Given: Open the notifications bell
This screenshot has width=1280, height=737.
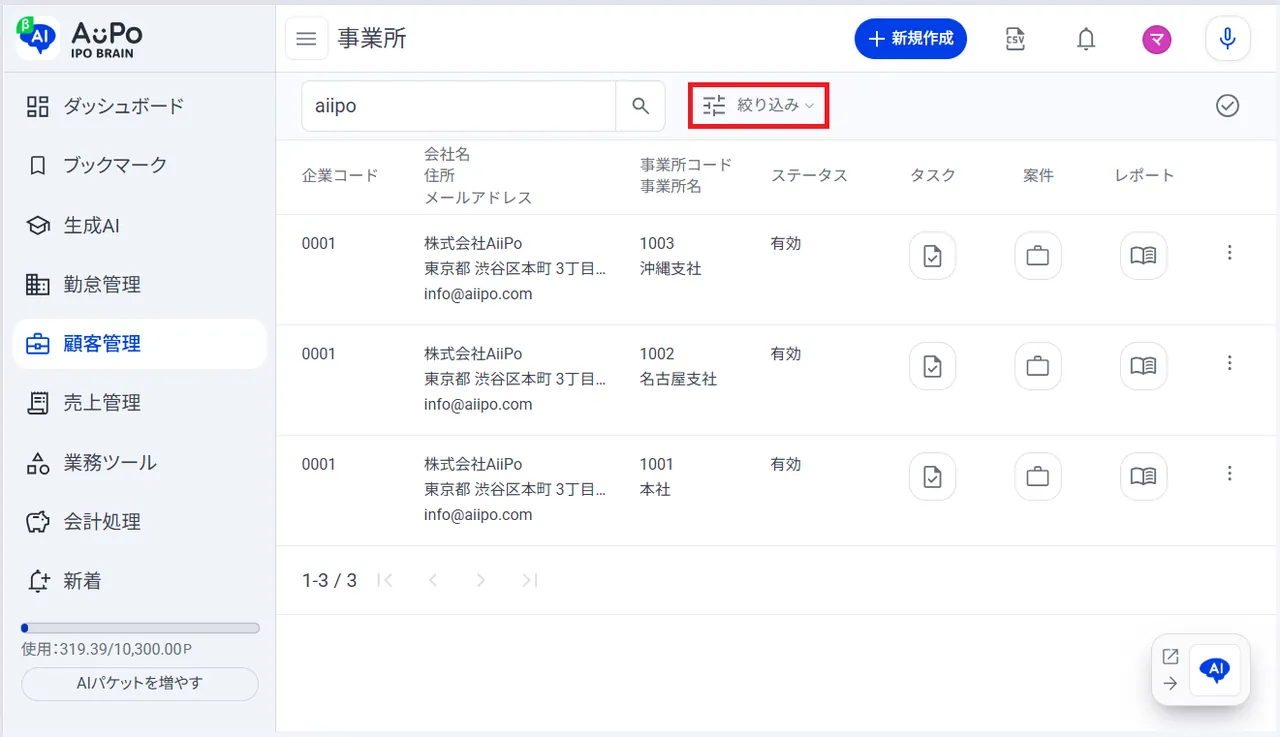Looking at the screenshot, I should click(1085, 39).
